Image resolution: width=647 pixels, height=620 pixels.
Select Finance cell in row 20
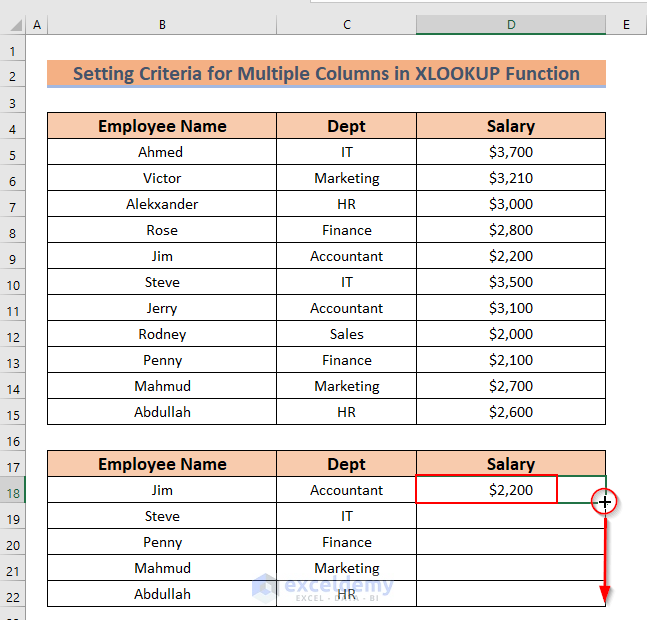click(347, 542)
